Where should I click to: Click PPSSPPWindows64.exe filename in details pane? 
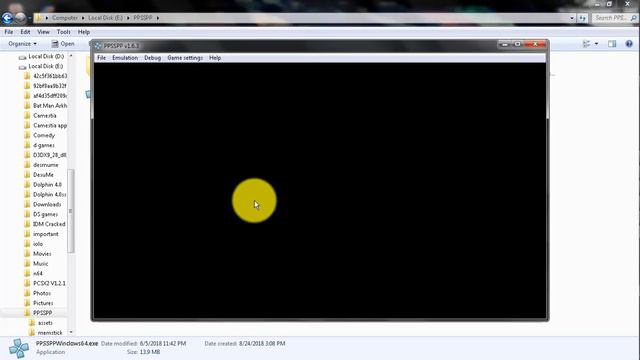(67, 344)
